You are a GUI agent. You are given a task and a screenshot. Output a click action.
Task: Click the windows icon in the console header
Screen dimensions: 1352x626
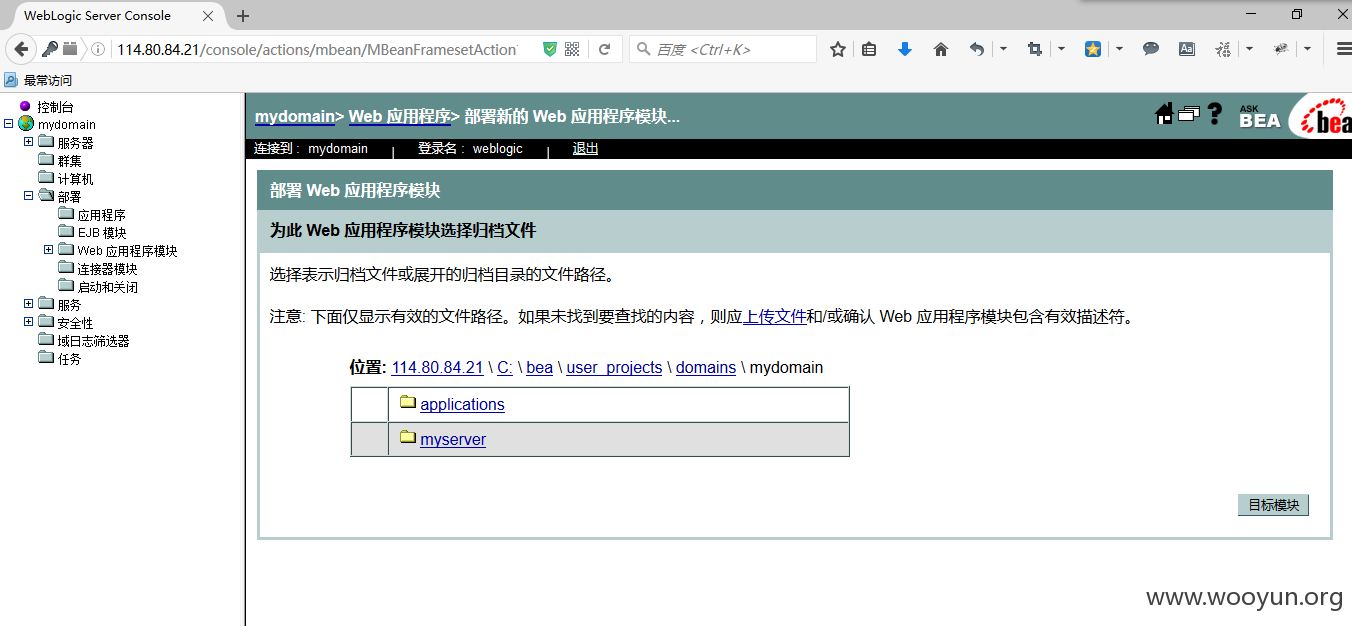pyautogui.click(x=1189, y=114)
